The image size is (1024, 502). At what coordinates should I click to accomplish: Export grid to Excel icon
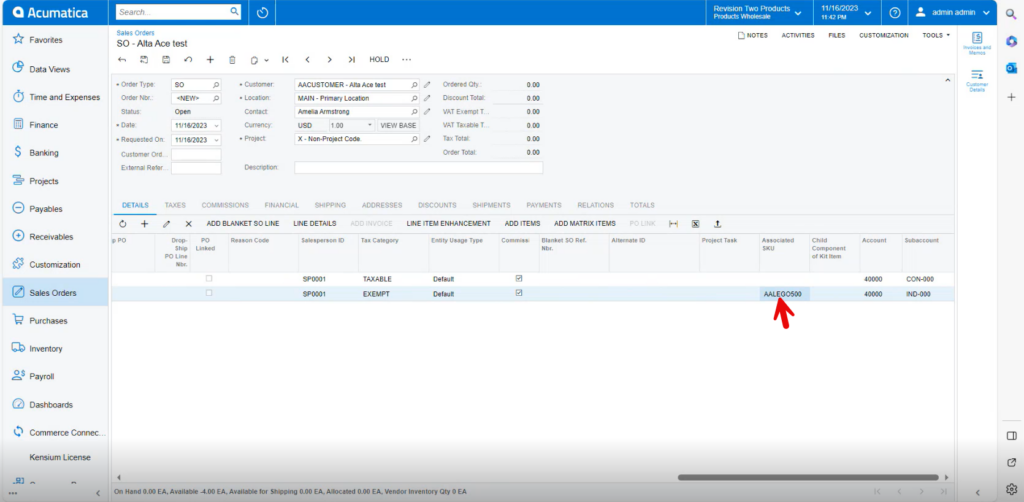pyautogui.click(x=696, y=223)
